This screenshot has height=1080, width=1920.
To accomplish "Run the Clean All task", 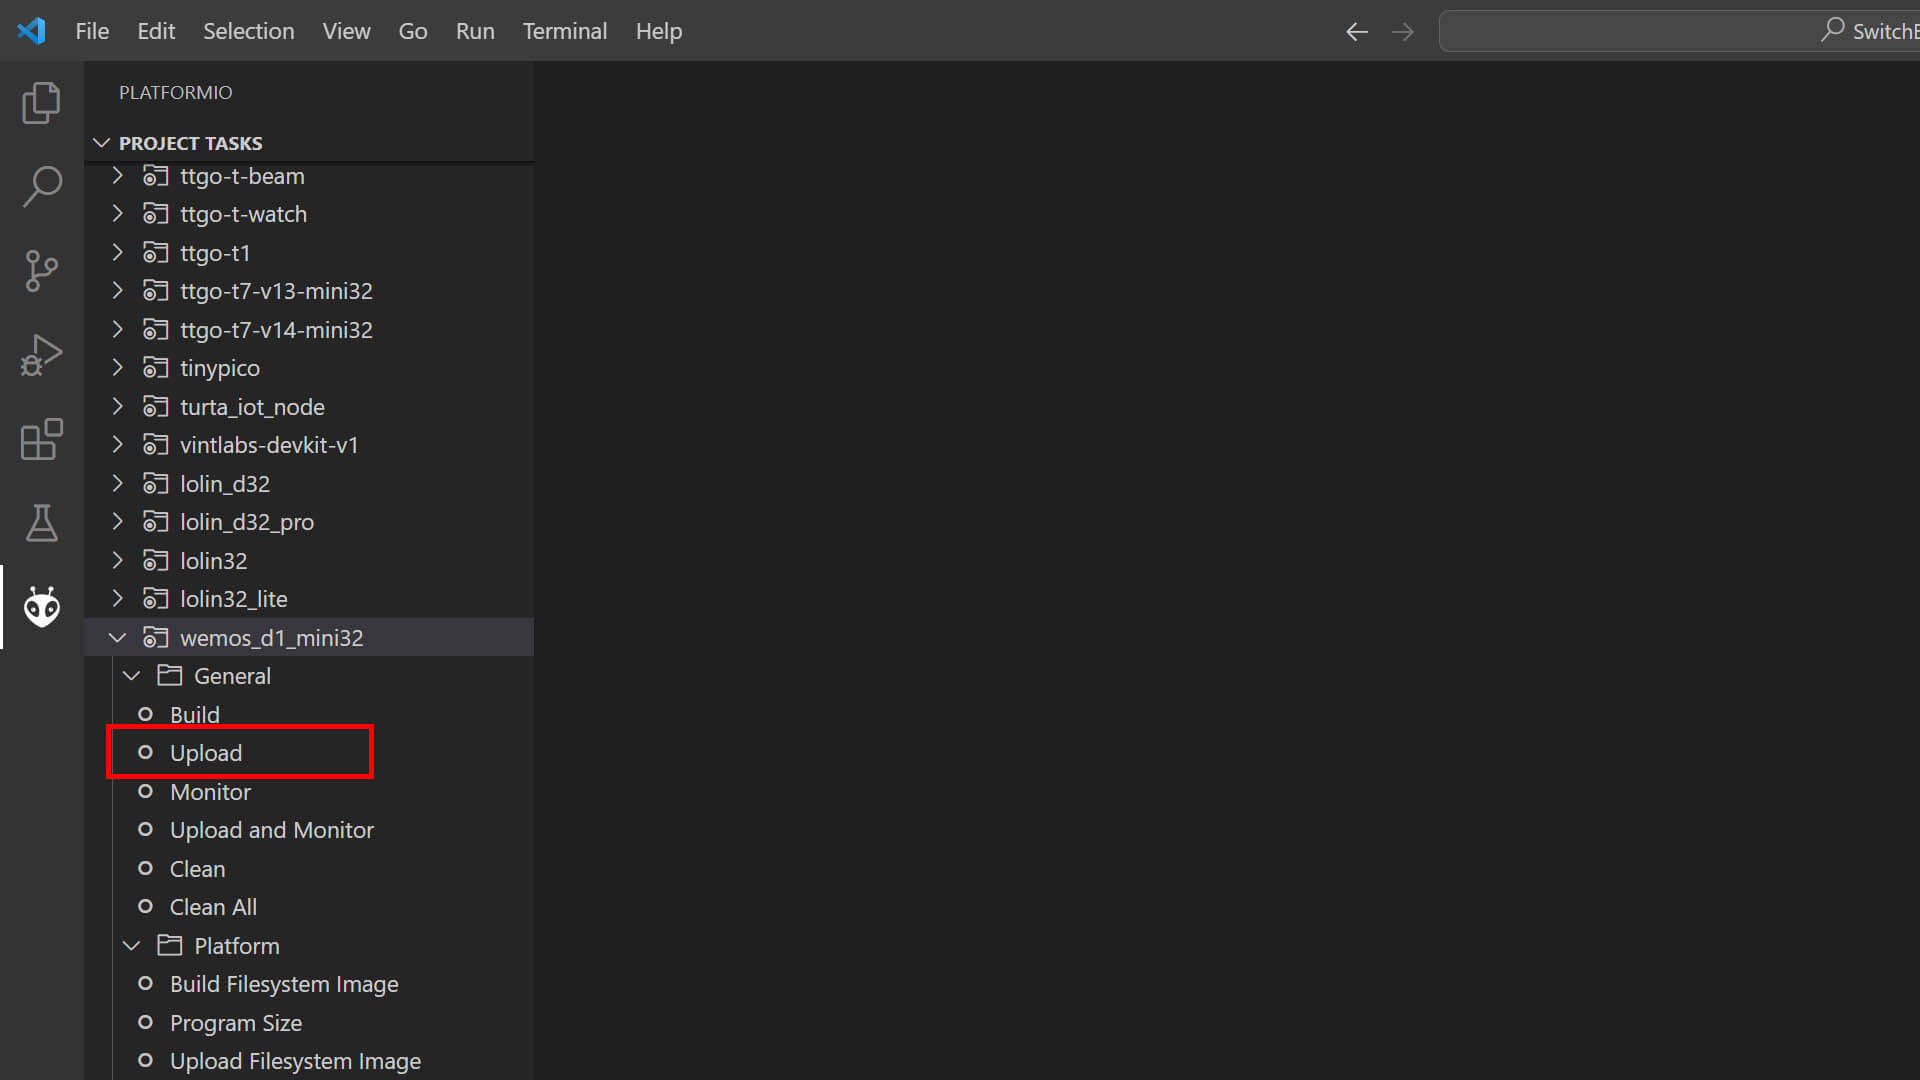I will [213, 907].
